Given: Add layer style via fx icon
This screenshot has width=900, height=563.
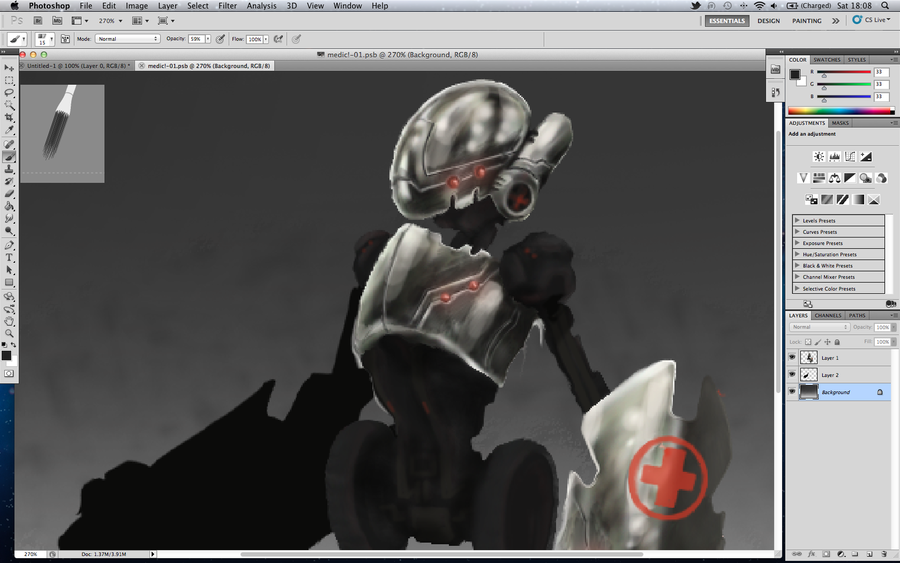Looking at the screenshot, I should (x=812, y=554).
